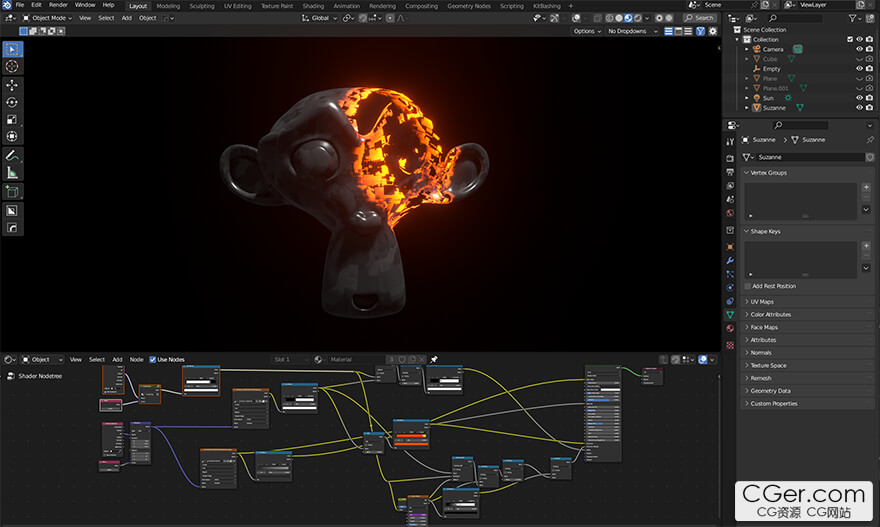Open the Global orientation dropdown
The height and width of the screenshot is (527, 880).
click(319, 18)
